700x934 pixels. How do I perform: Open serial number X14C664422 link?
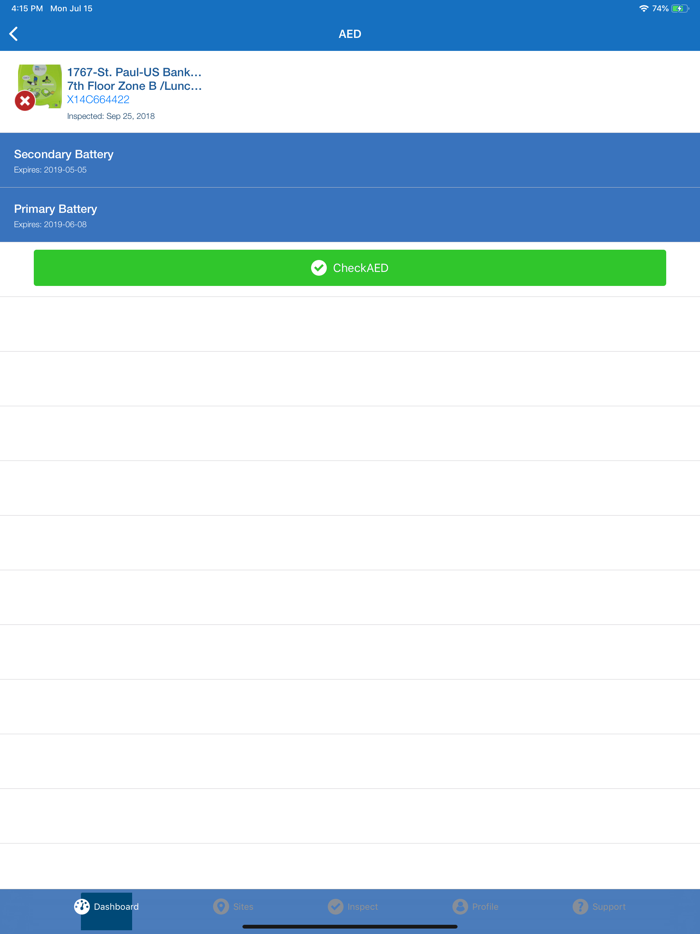98,99
